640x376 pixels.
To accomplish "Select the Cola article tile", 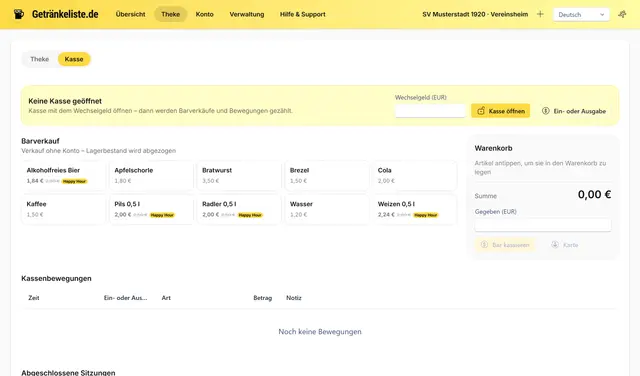I will [x=415, y=176].
